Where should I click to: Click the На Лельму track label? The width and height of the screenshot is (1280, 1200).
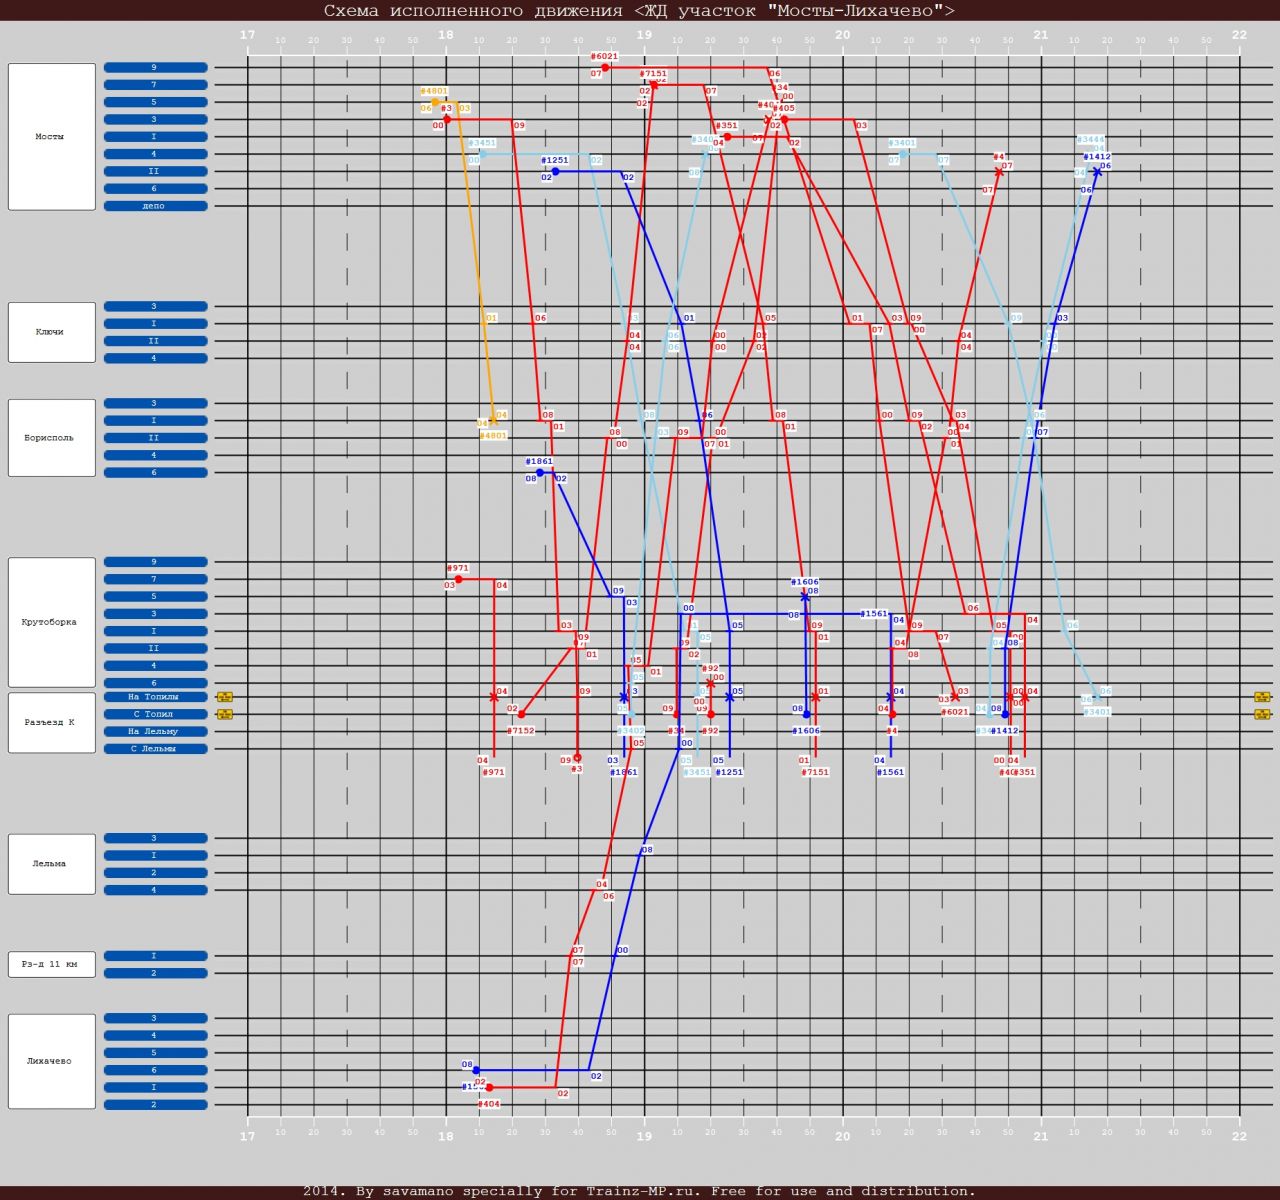[155, 731]
